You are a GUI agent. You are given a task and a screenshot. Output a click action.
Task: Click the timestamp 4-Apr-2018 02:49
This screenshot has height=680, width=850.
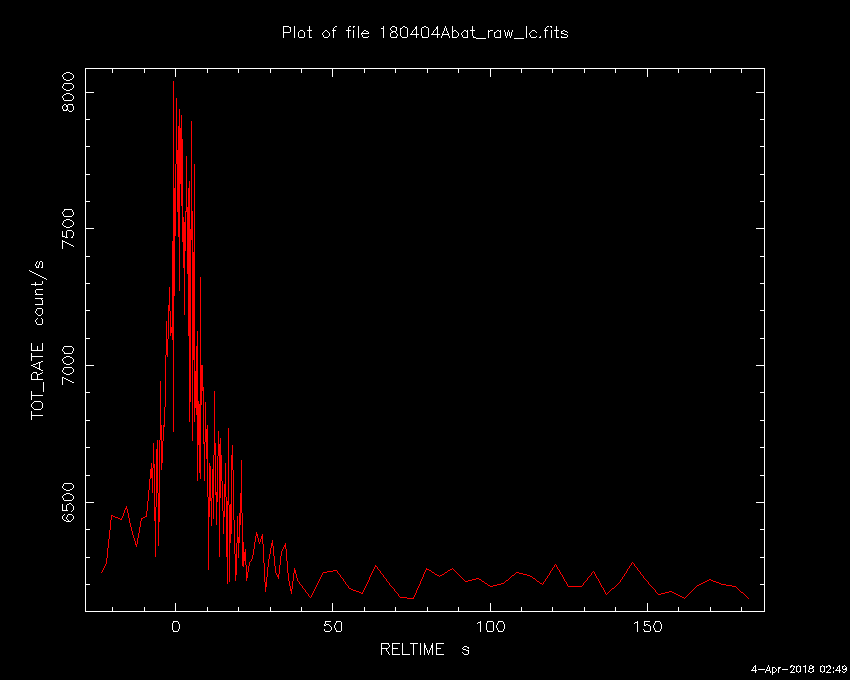coord(799,669)
